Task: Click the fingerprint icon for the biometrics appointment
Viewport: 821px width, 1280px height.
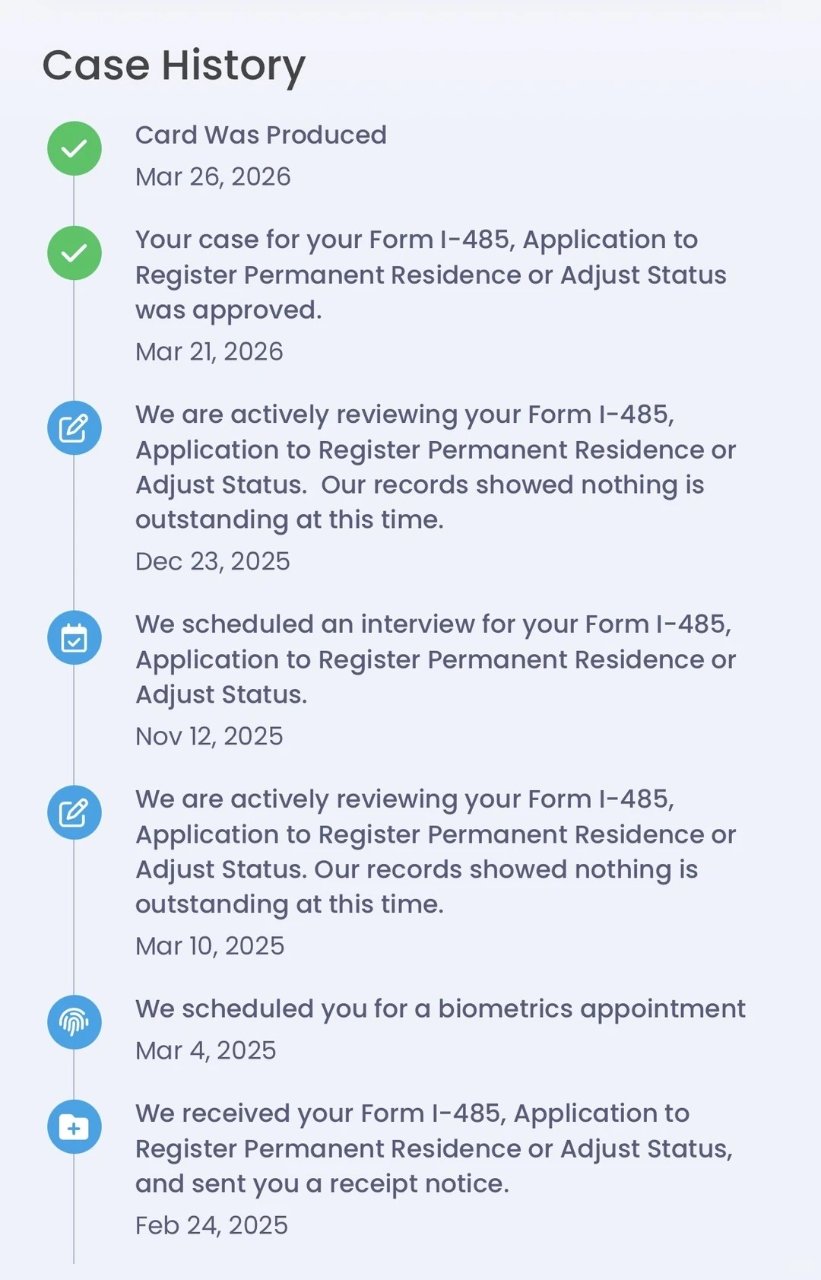Action: pos(74,1022)
